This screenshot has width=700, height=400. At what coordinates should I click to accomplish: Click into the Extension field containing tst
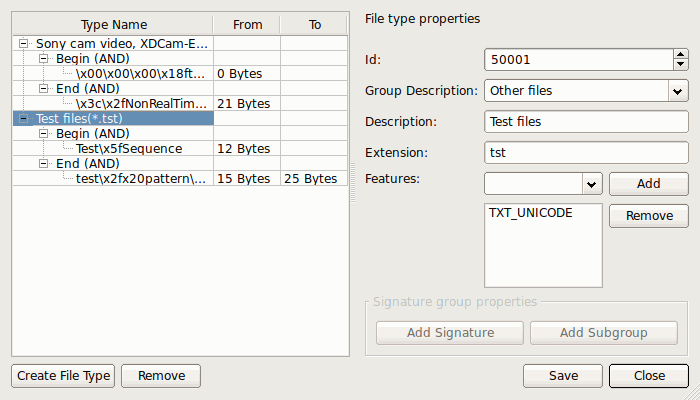586,153
